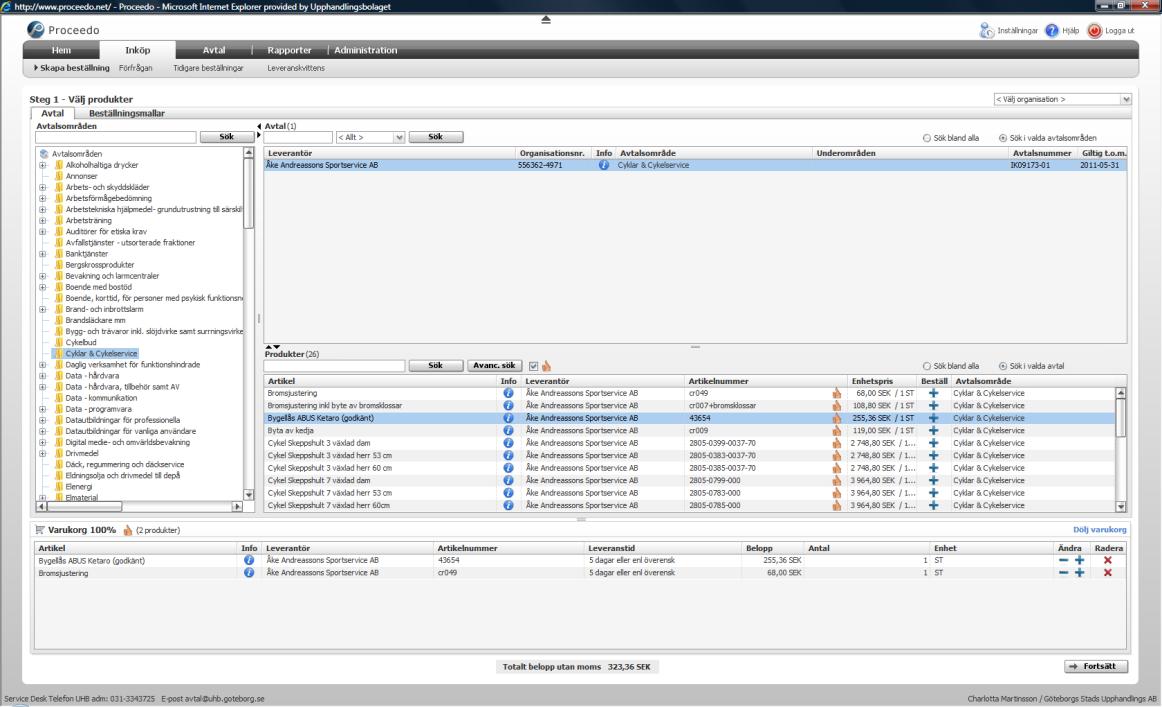This screenshot has height=707, width=1162.
Task: Click Sök button in Produkter section
Action: coord(436,365)
